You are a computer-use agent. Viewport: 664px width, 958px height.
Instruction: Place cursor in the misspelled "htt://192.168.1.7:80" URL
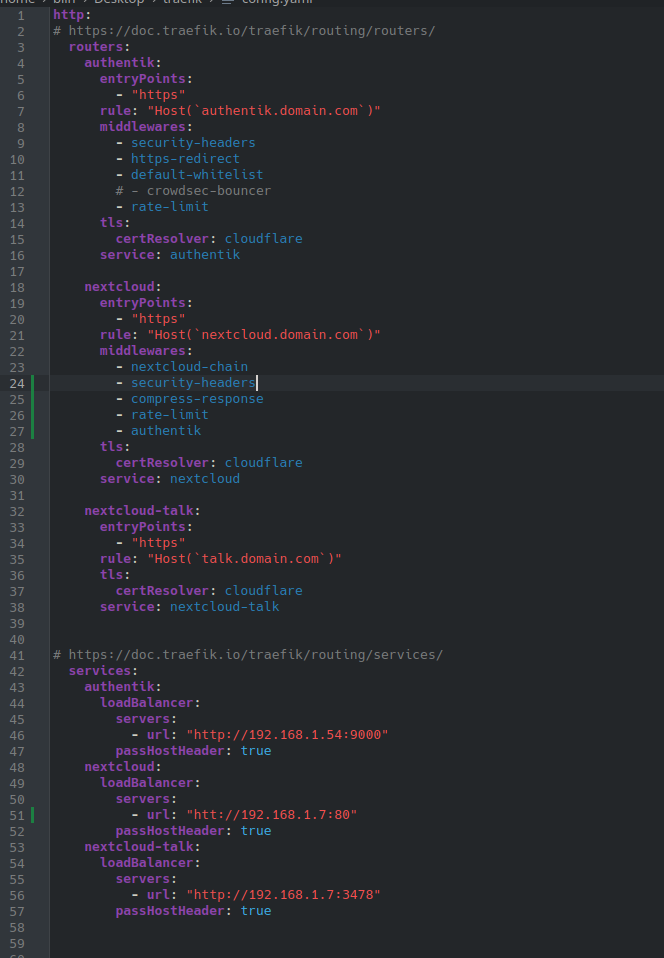(271, 815)
